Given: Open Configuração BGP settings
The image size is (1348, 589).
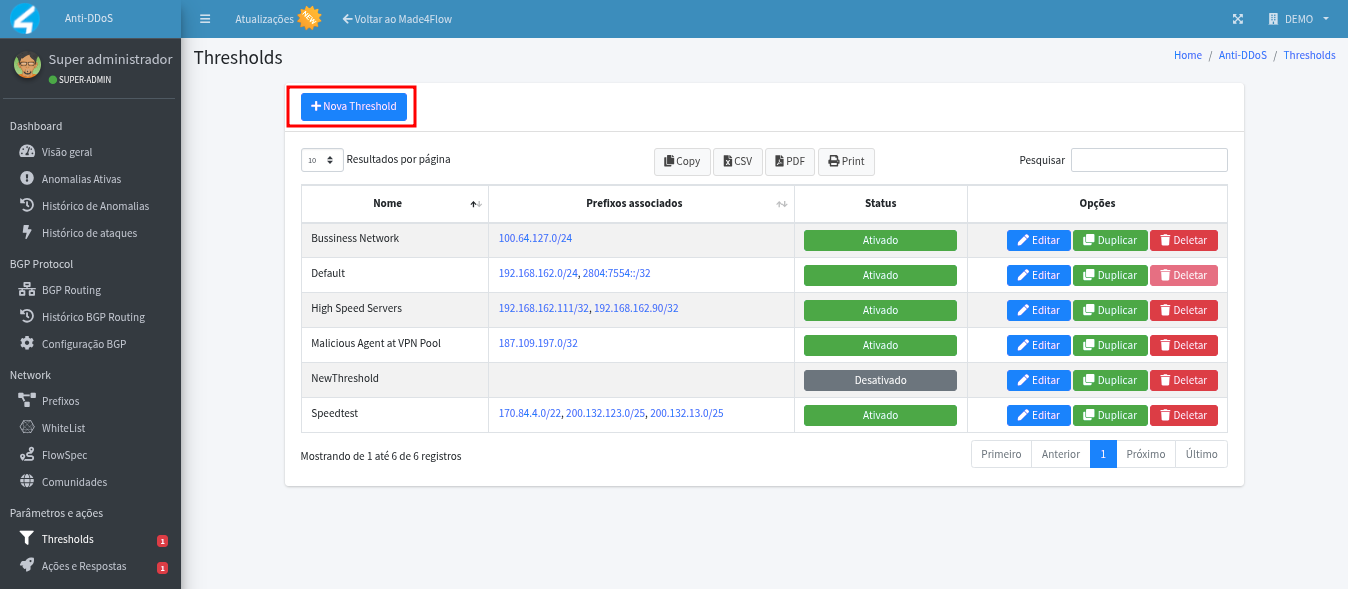Looking at the screenshot, I should click(x=83, y=344).
